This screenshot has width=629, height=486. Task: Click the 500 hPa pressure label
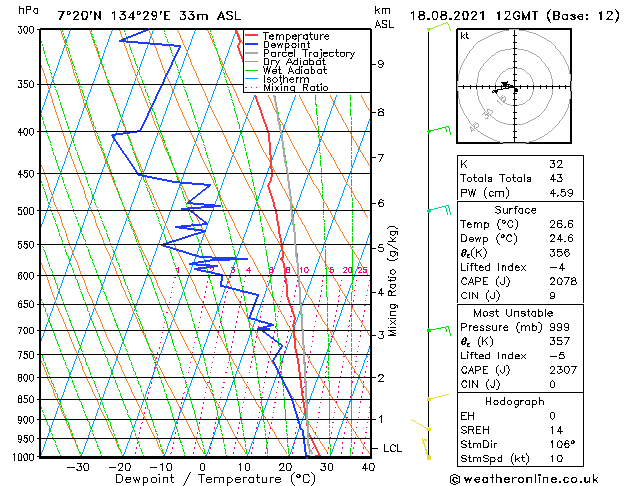click(x=28, y=211)
